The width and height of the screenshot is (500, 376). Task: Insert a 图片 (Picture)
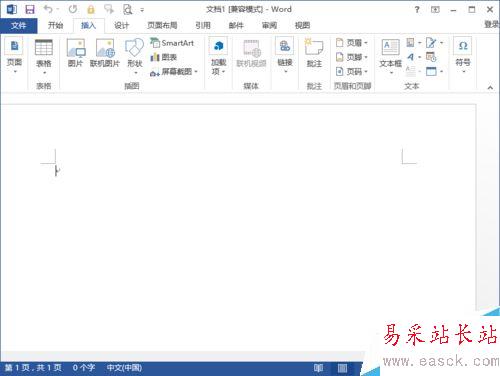coord(75,53)
